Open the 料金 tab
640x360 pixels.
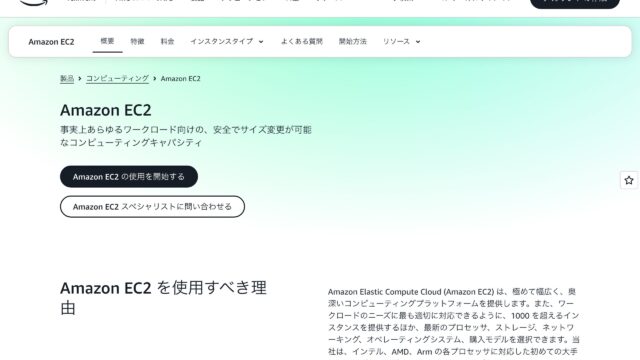(x=167, y=41)
